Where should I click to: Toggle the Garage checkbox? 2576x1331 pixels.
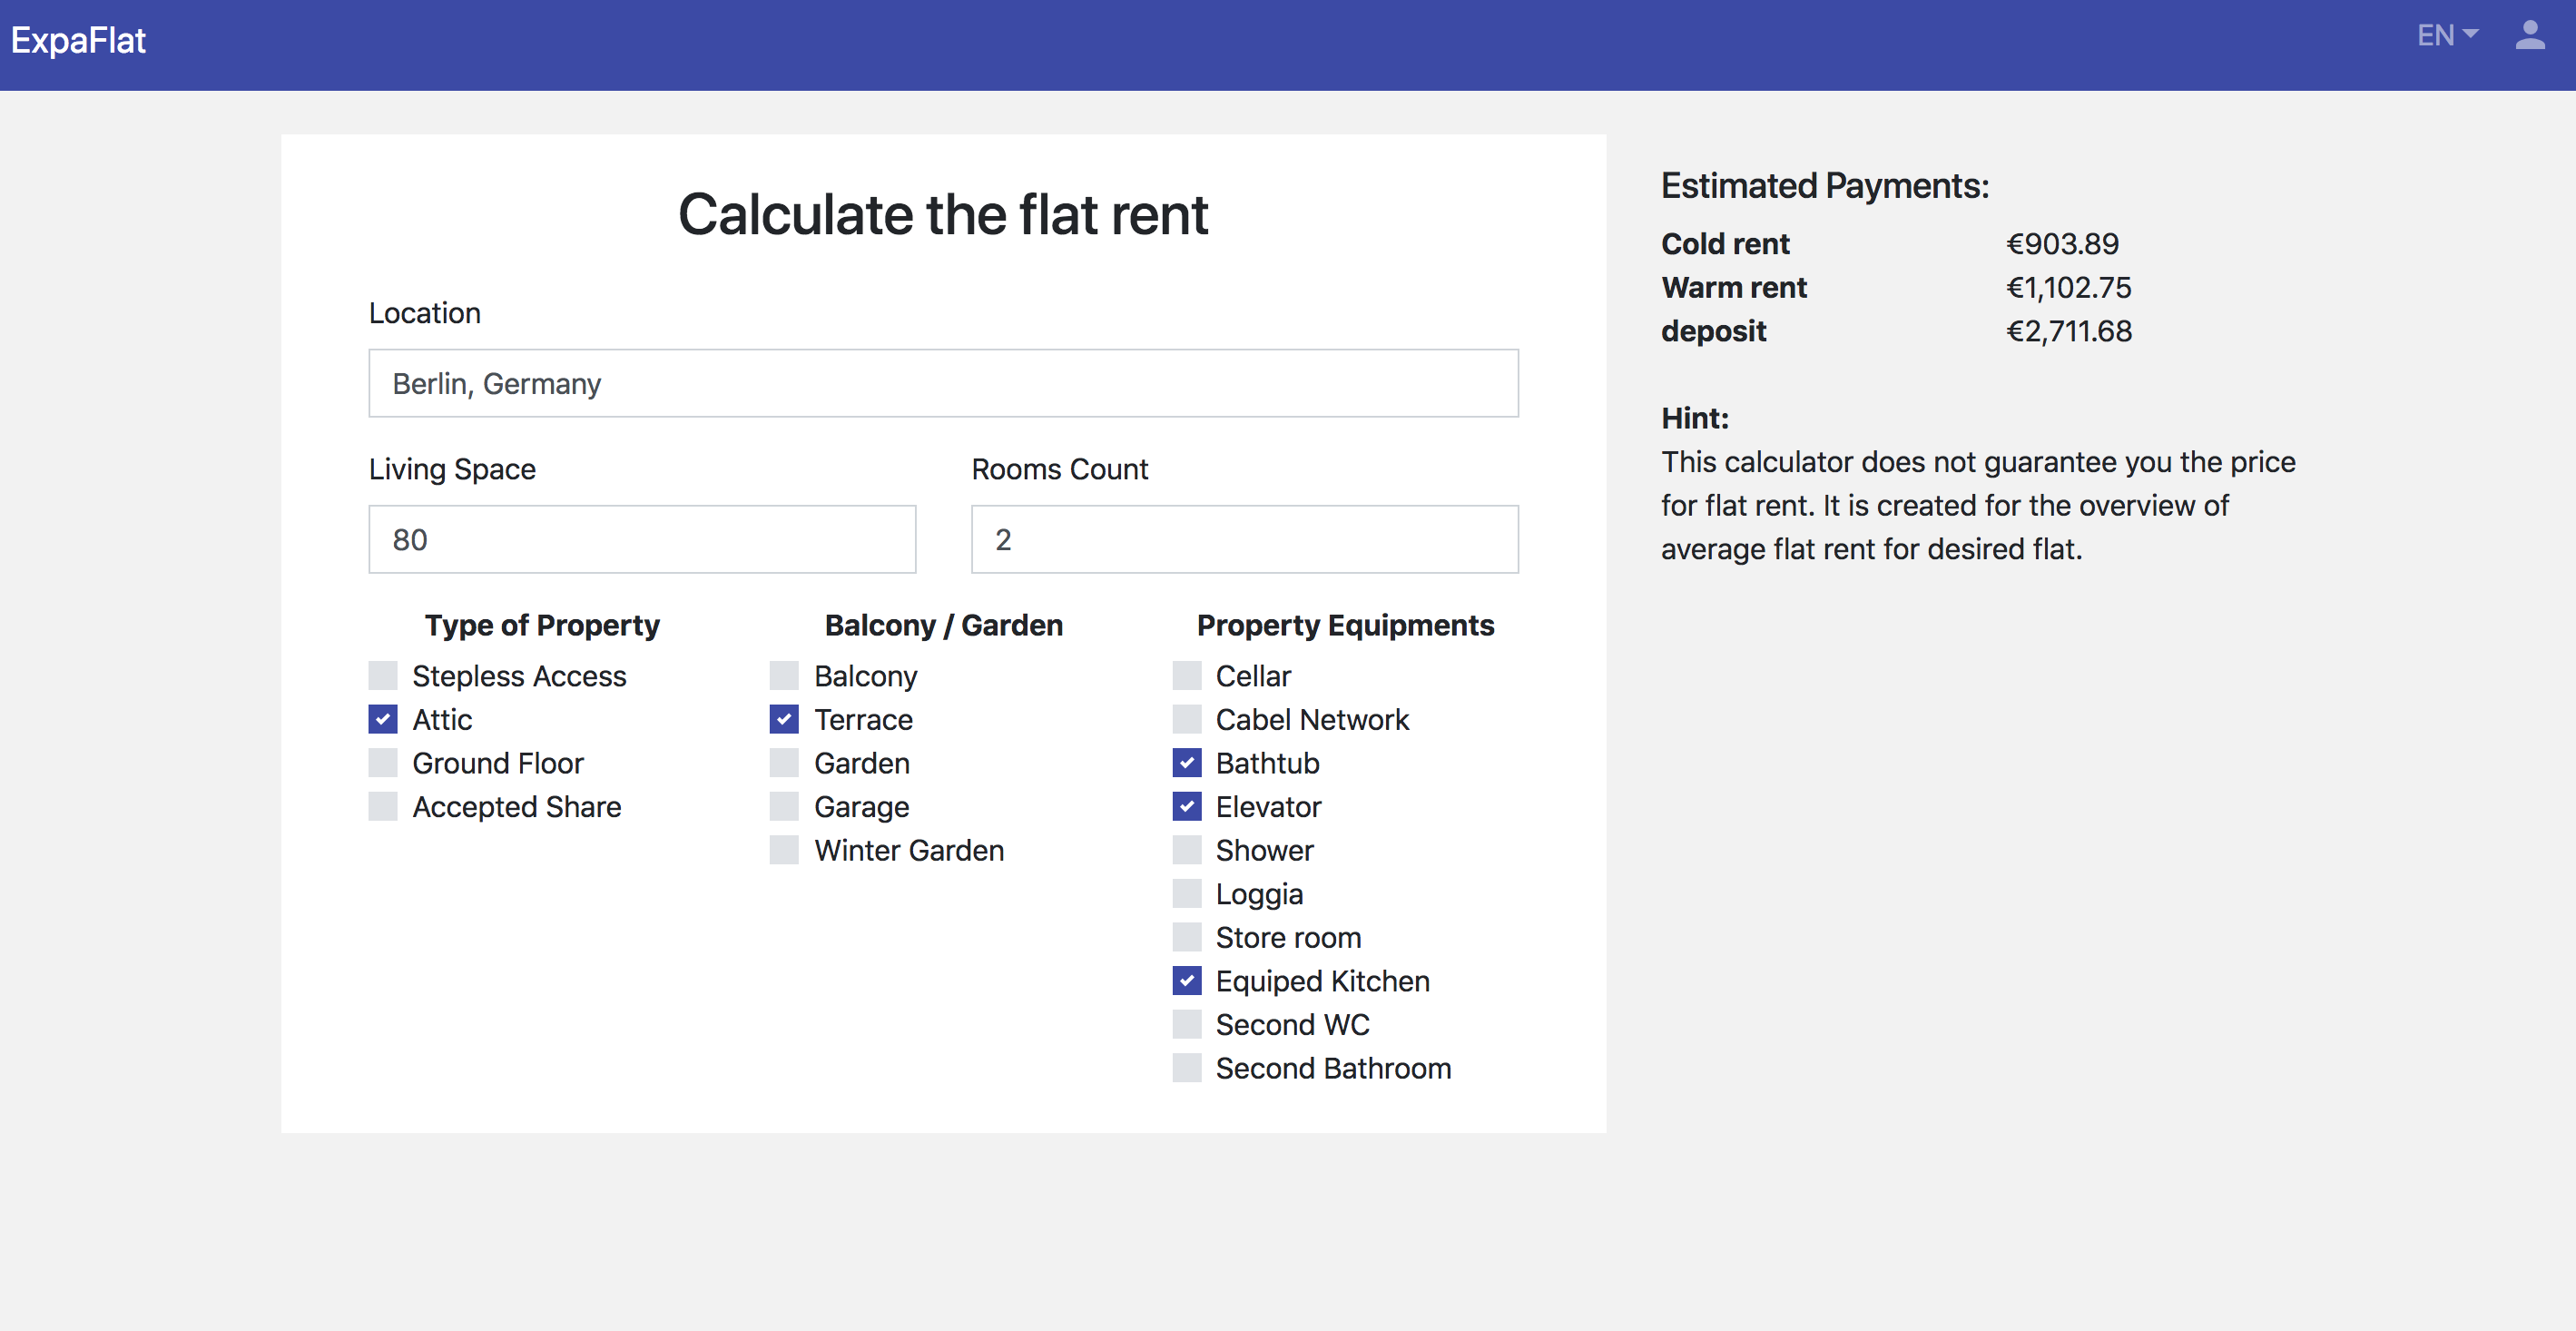[784, 807]
